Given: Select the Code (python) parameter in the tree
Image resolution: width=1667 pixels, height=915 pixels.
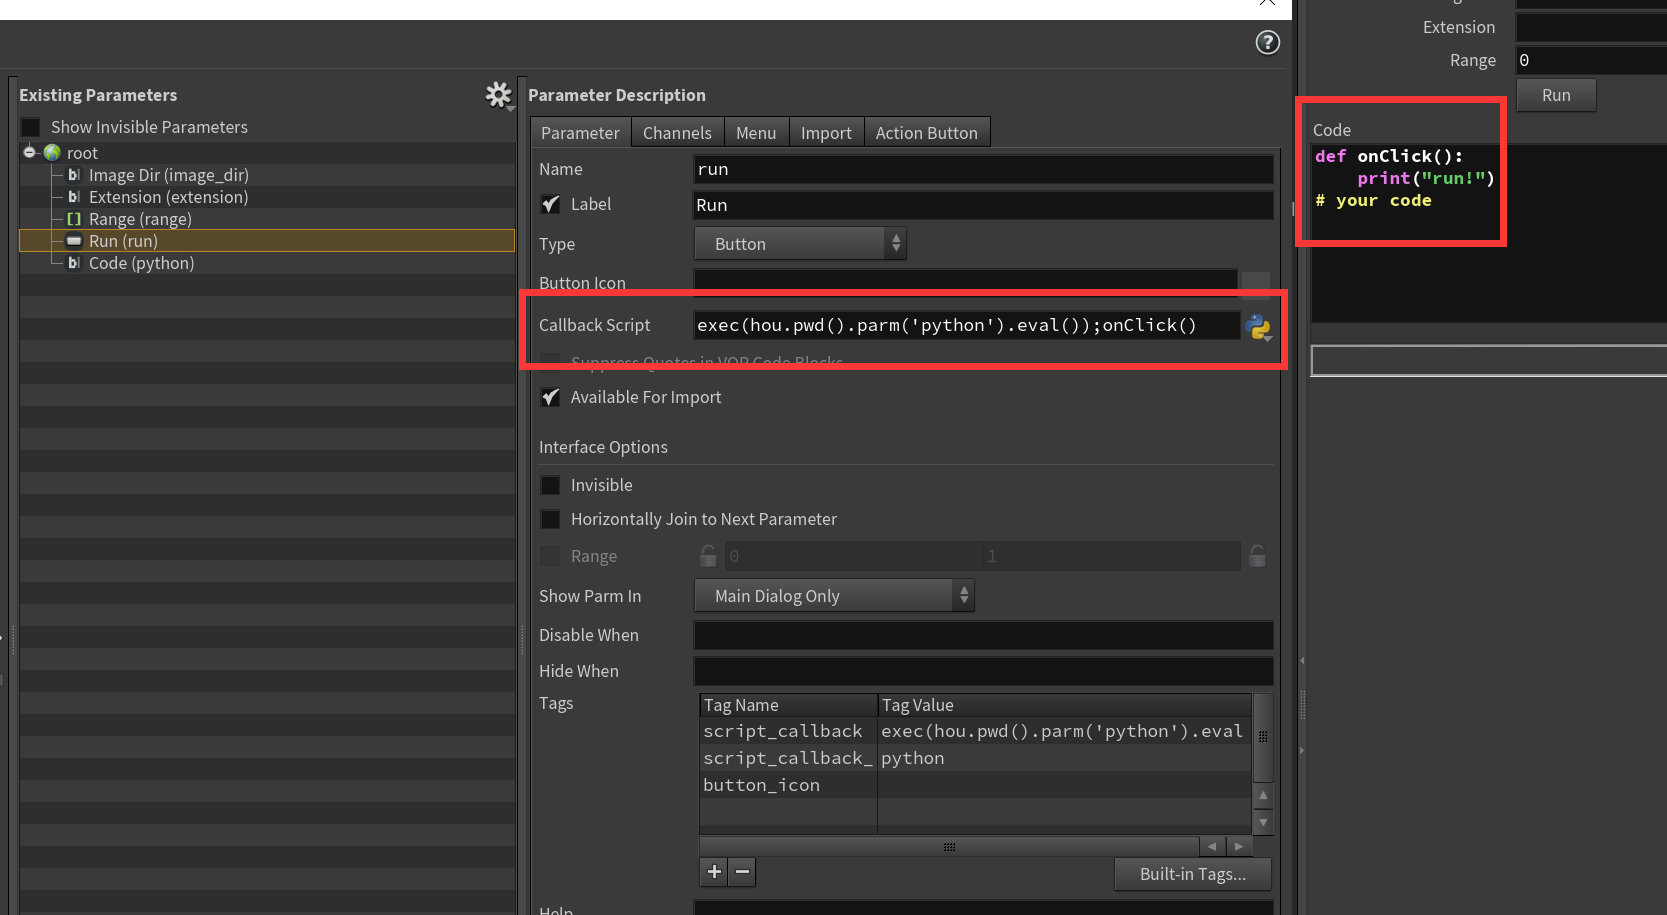Looking at the screenshot, I should 141,263.
